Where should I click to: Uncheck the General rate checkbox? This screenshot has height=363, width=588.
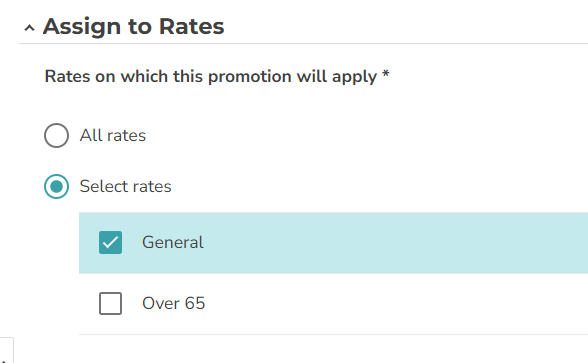[110, 243]
